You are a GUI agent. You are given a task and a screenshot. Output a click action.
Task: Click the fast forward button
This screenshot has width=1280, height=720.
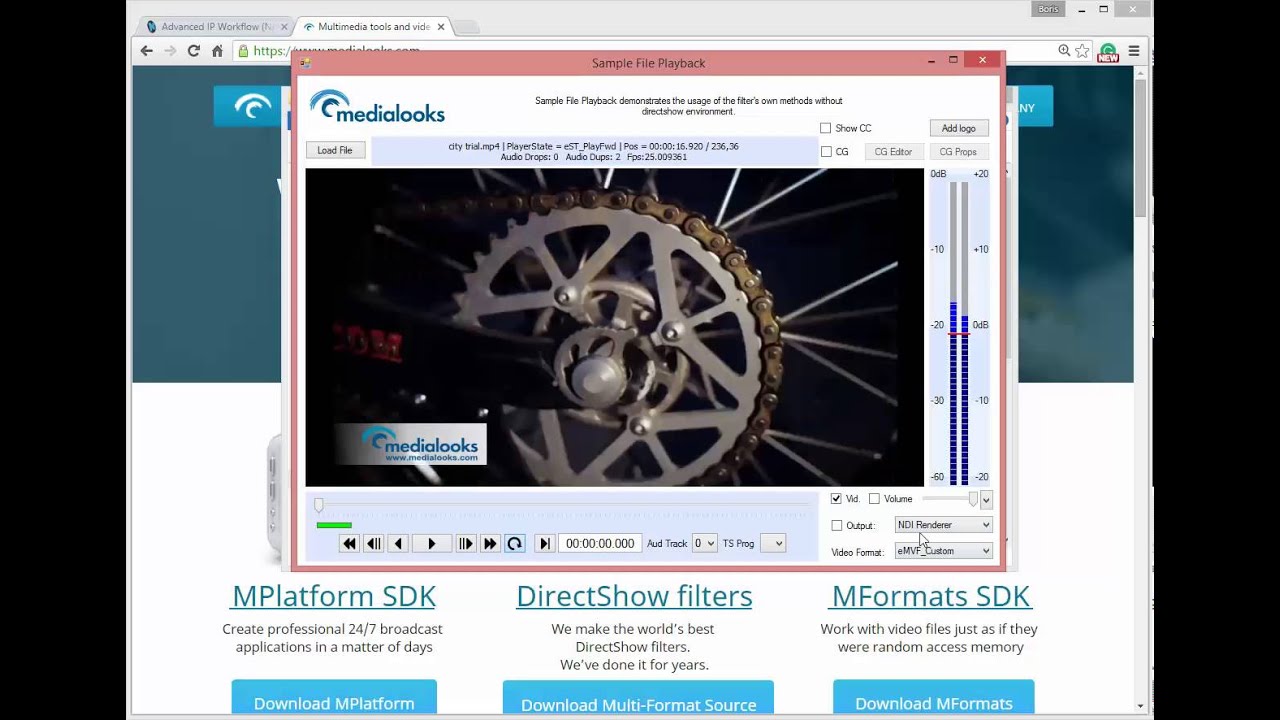point(489,543)
